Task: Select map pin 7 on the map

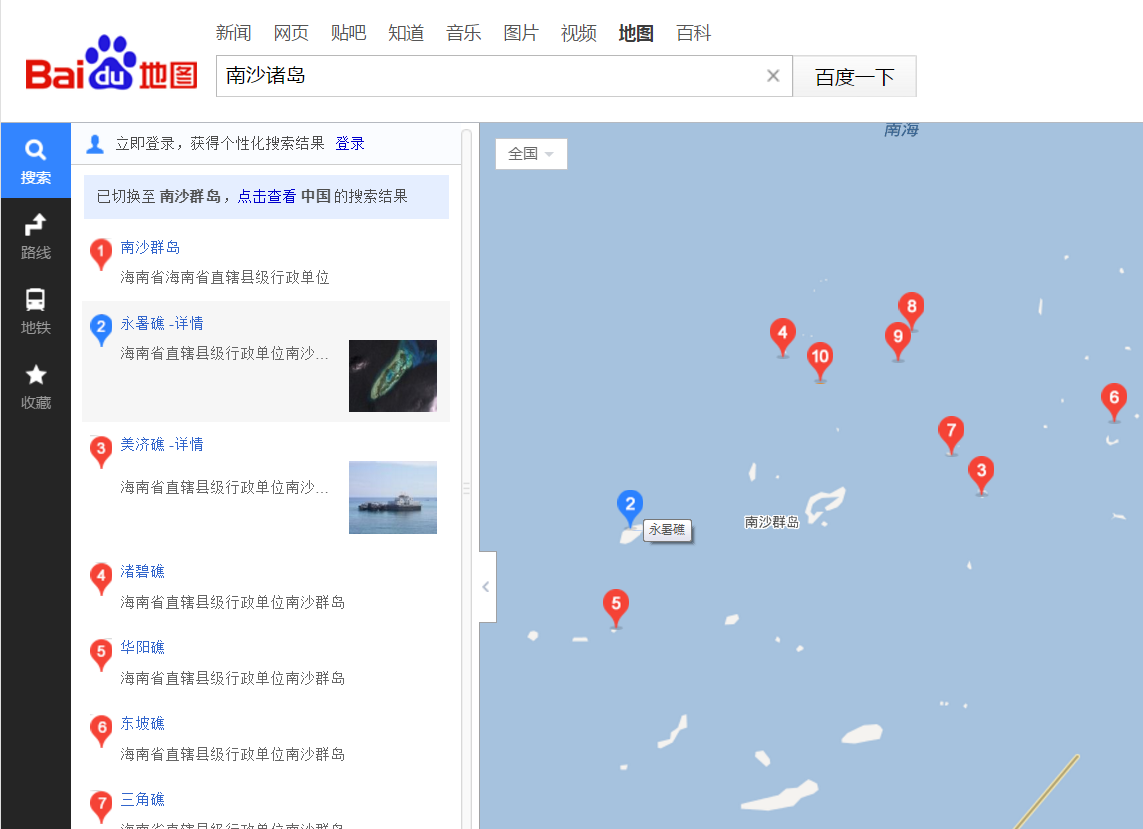Action: pyautogui.click(x=951, y=434)
